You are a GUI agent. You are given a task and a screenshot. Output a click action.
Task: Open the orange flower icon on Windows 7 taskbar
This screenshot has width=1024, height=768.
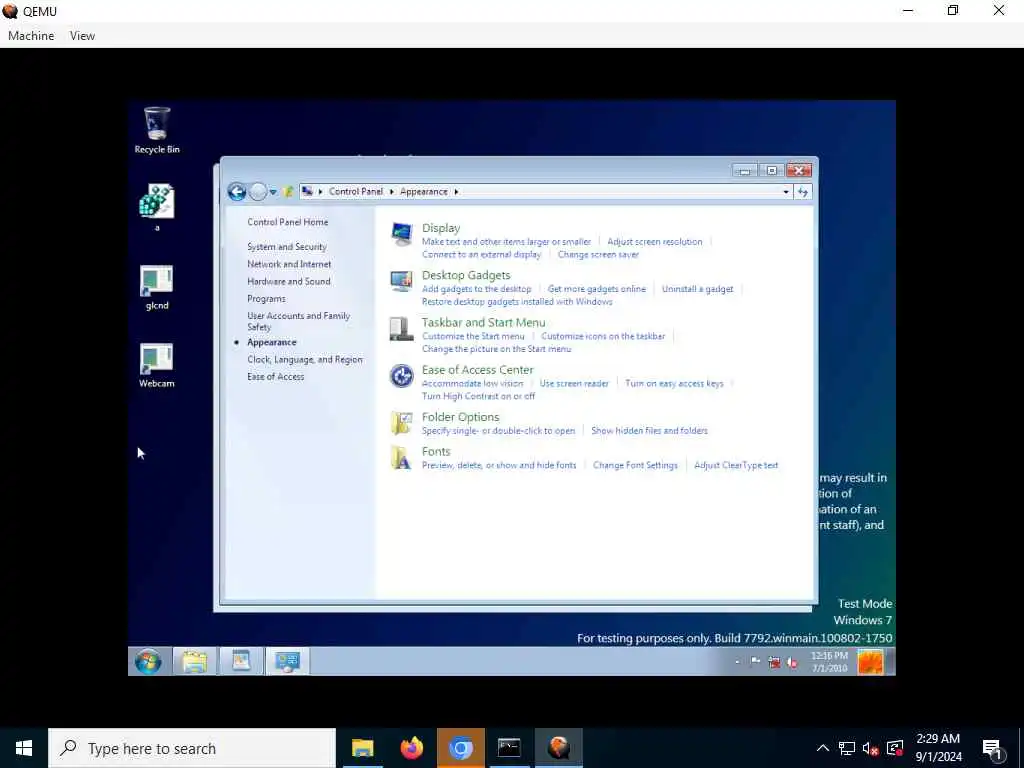click(870, 662)
